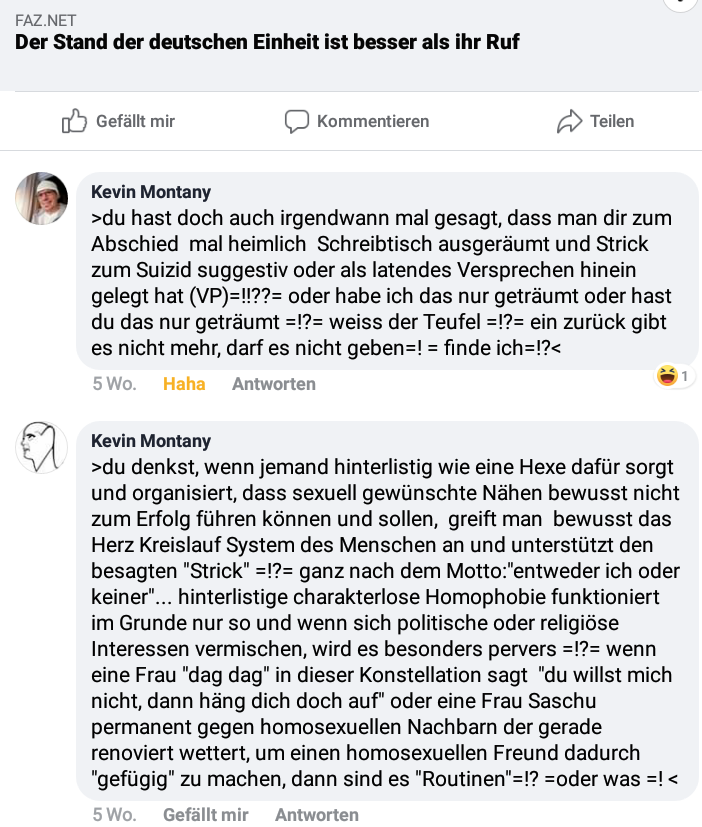Select Teilen text in post bar
702x827 pixels.
pos(612,121)
